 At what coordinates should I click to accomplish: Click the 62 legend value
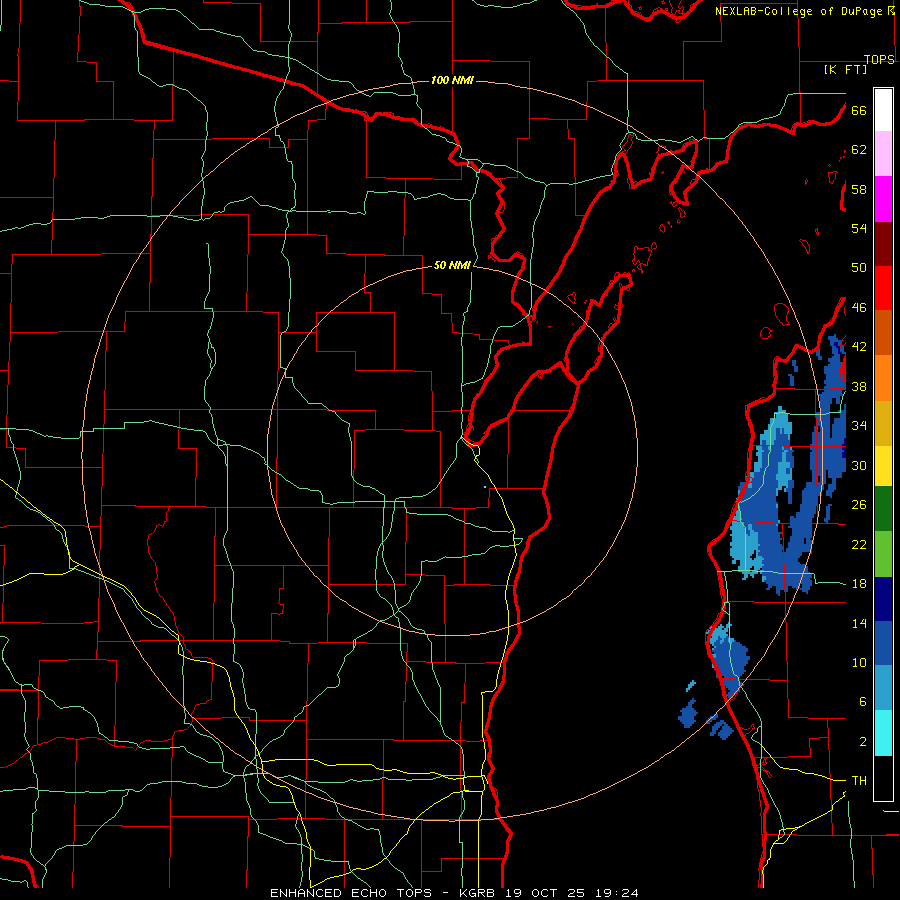(859, 150)
